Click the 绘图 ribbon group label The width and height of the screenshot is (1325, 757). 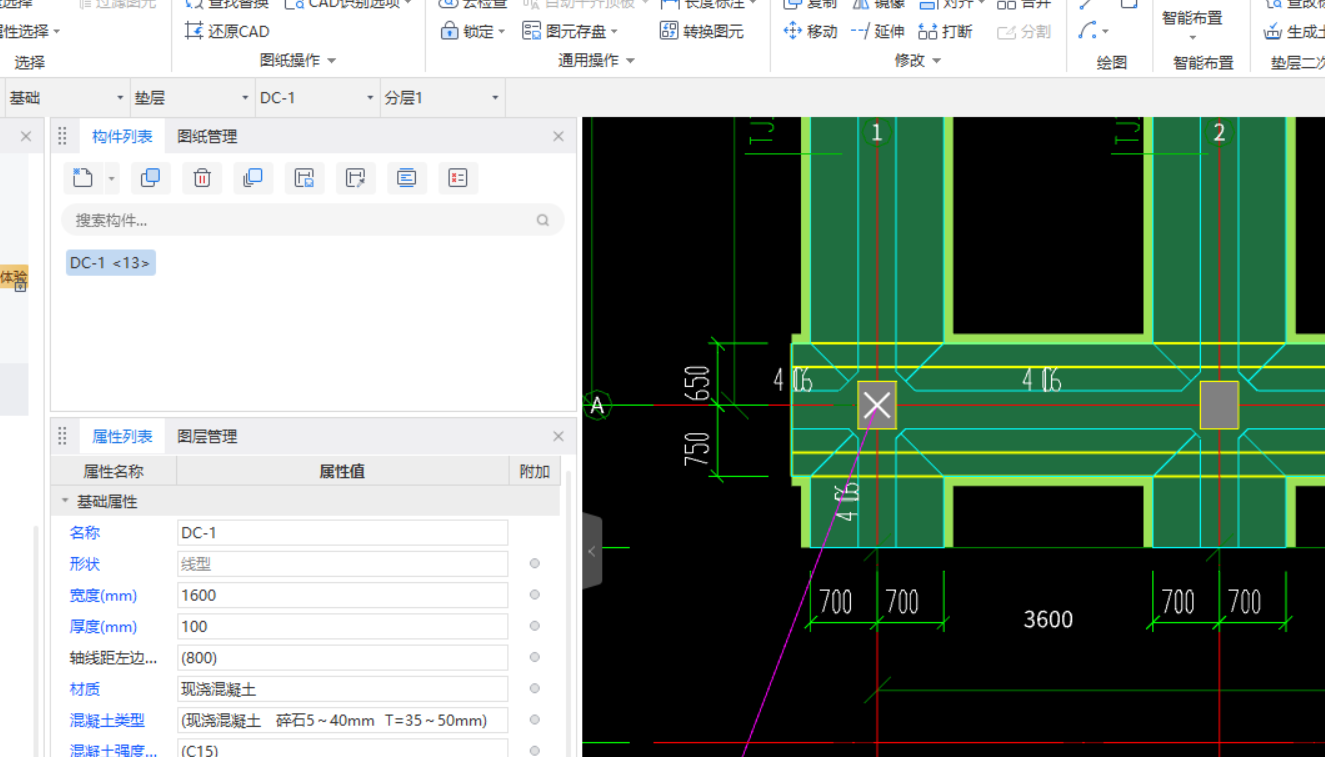point(1112,62)
